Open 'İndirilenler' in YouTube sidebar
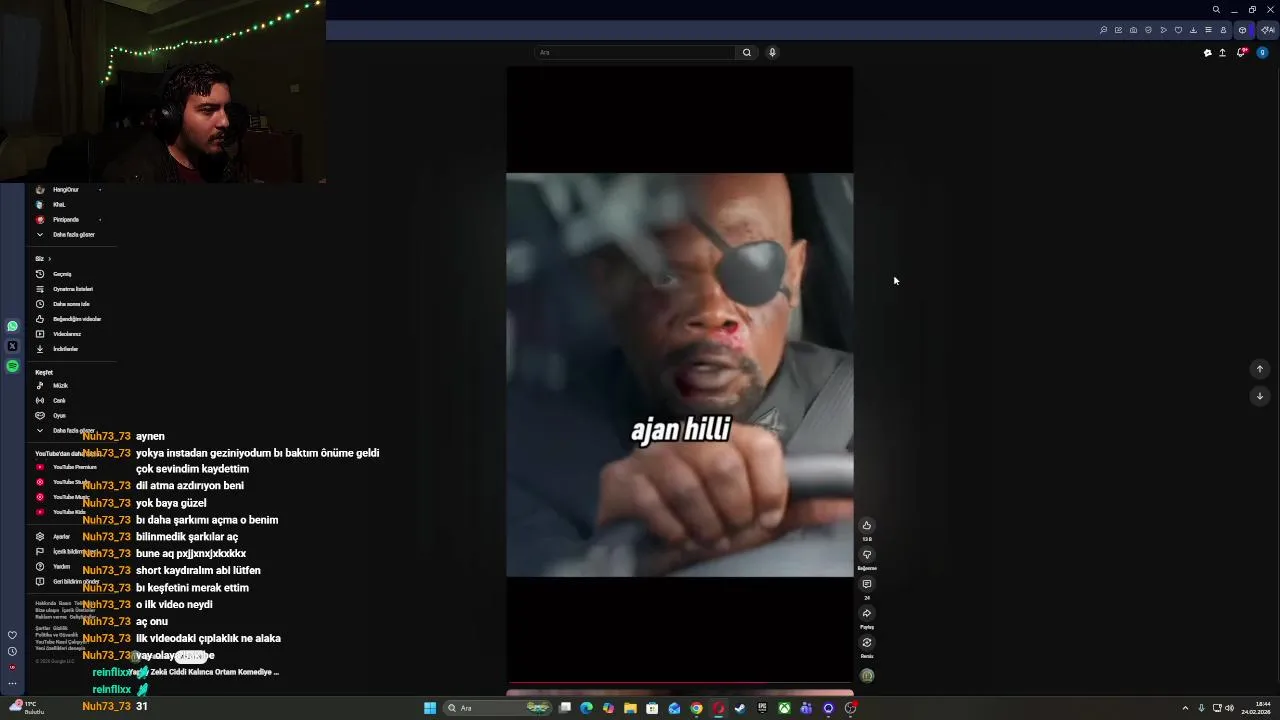This screenshot has height=720, width=1280. pyautogui.click(x=65, y=349)
